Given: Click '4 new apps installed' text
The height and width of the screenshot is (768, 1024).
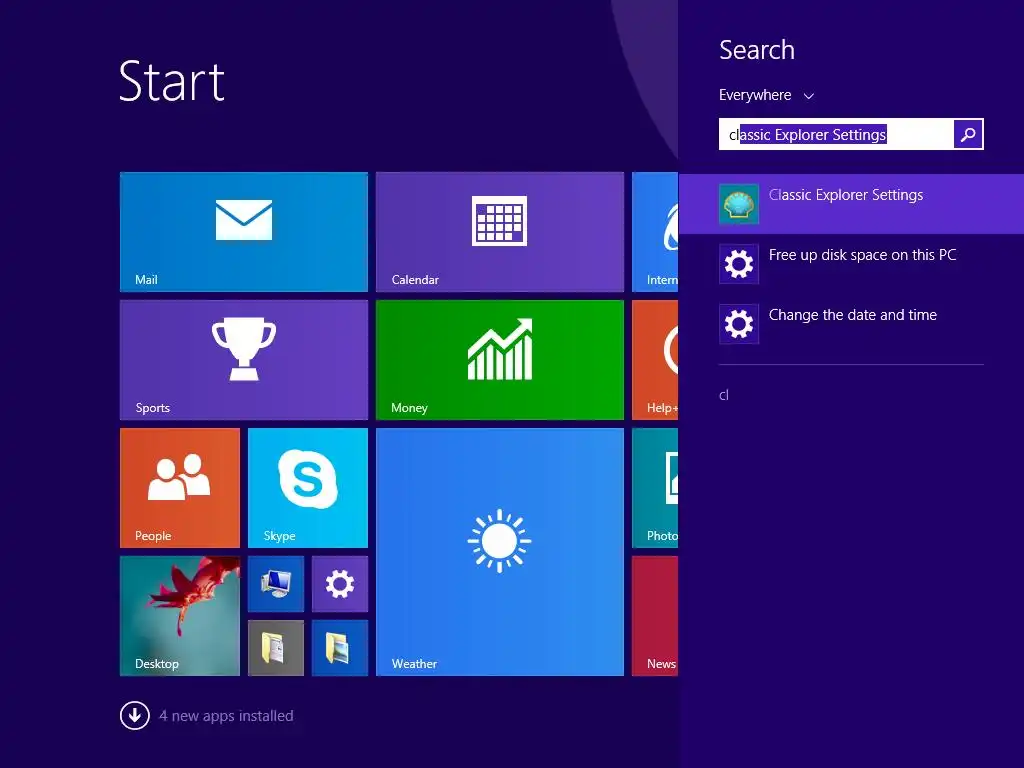Looking at the screenshot, I should point(226,716).
